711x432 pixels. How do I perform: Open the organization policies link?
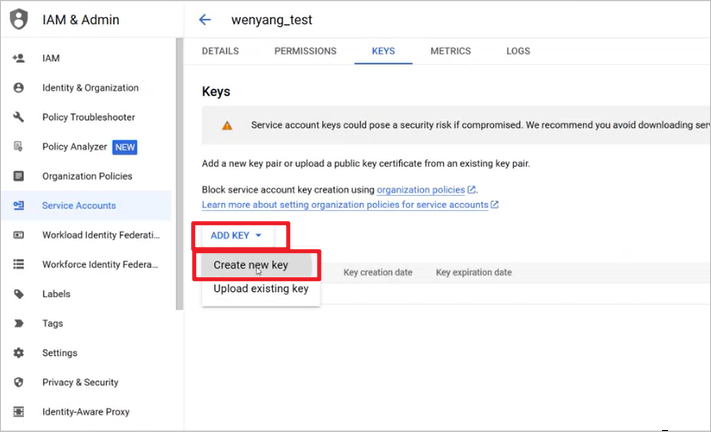(421, 189)
